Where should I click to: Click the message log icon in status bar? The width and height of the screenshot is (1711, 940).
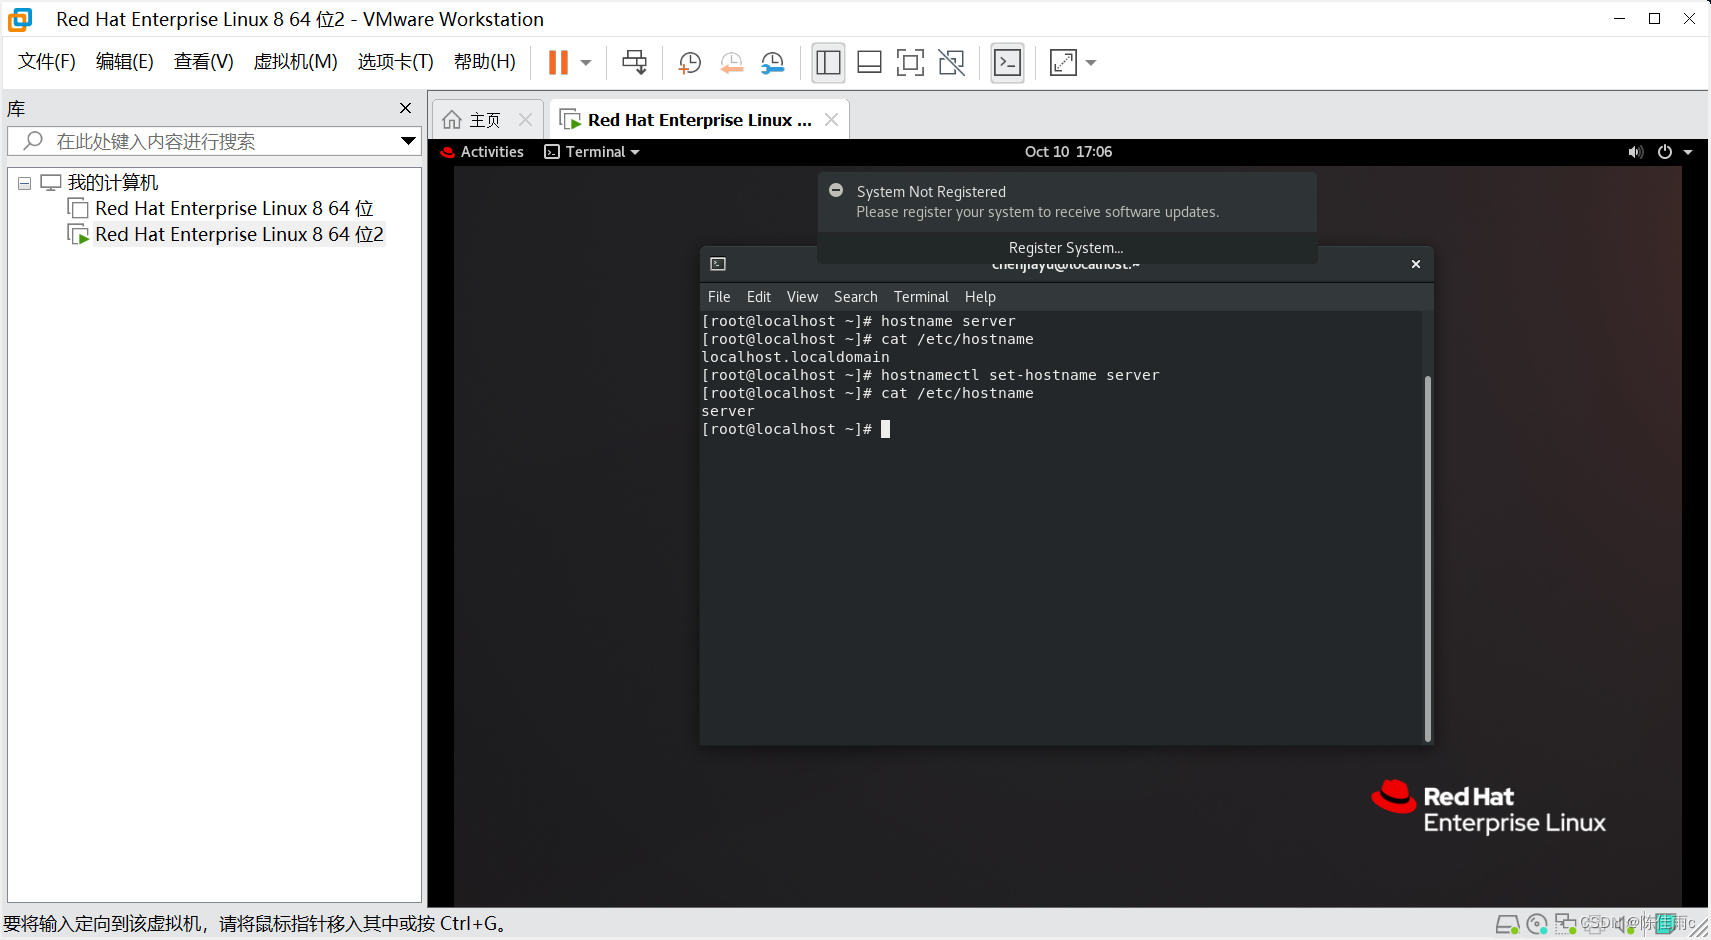click(x=1666, y=924)
